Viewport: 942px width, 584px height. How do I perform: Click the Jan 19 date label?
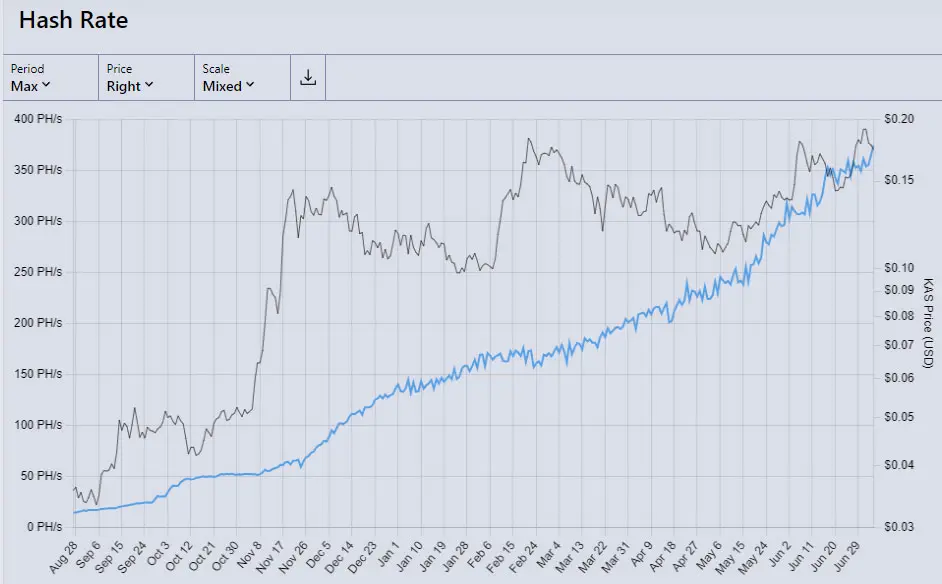[x=433, y=556]
